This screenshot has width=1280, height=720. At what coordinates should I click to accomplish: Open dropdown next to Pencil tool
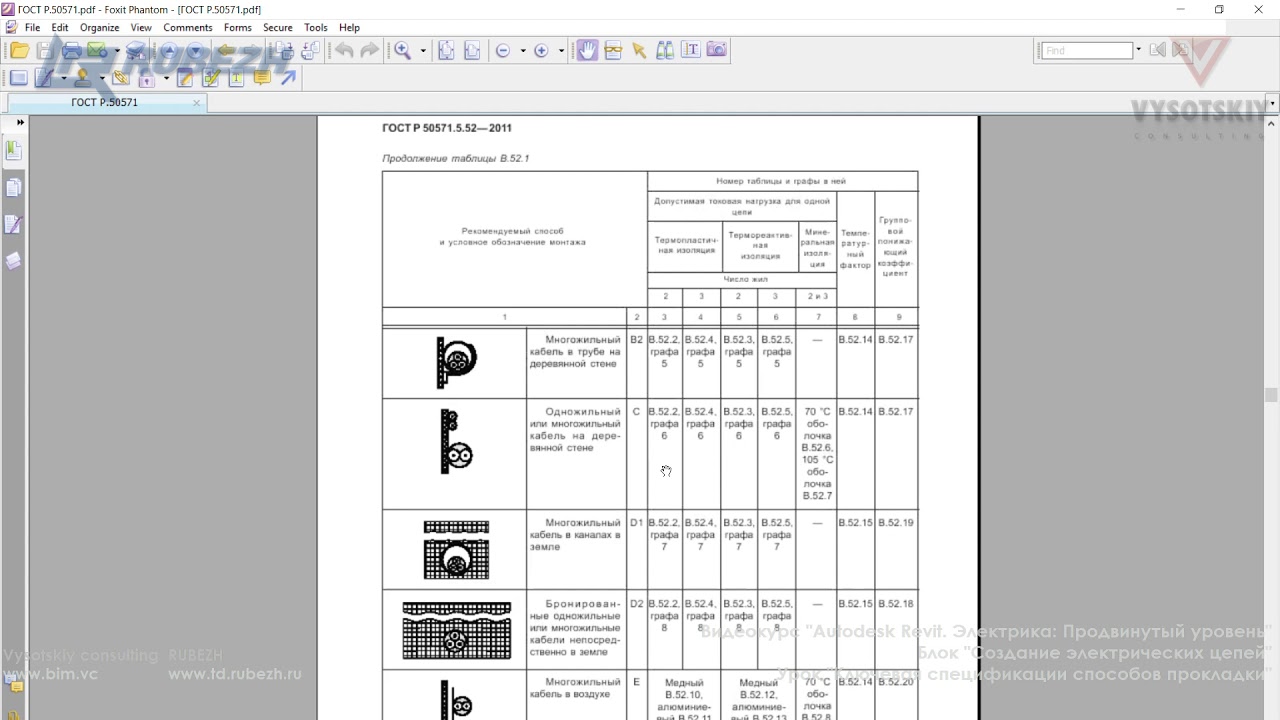[64, 78]
